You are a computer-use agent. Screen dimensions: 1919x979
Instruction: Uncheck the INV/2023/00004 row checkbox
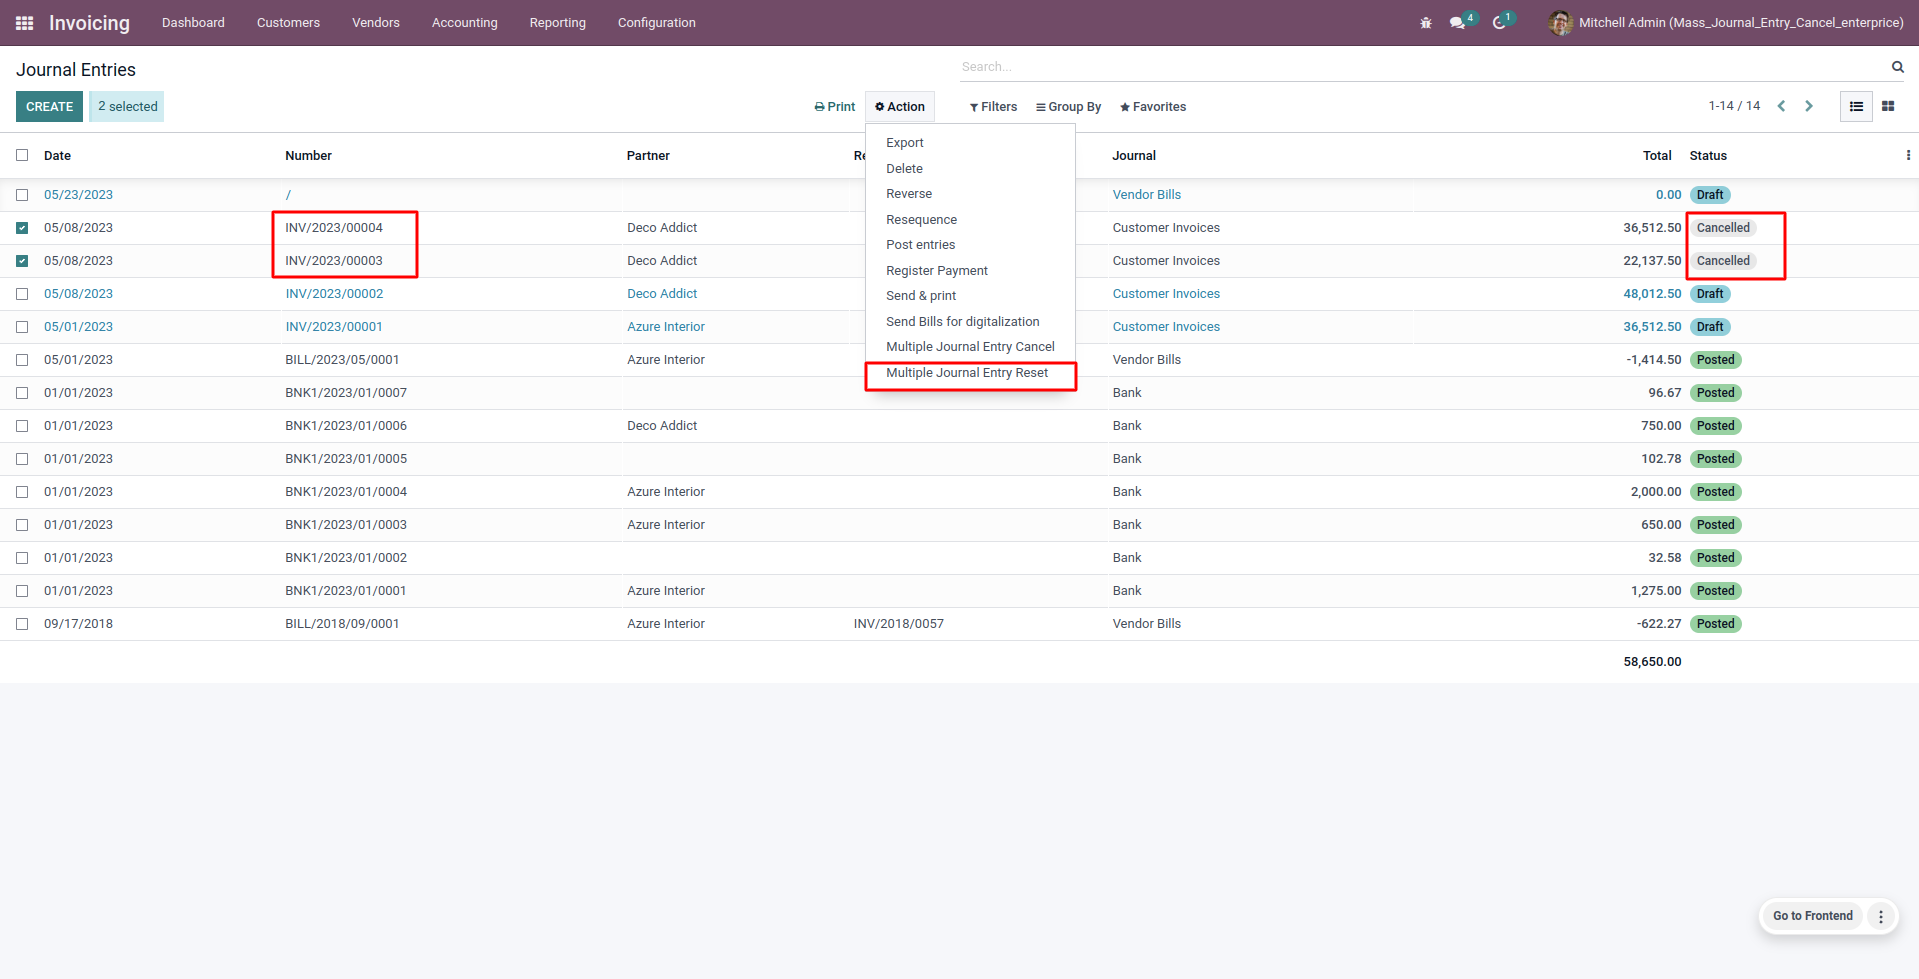(x=22, y=228)
